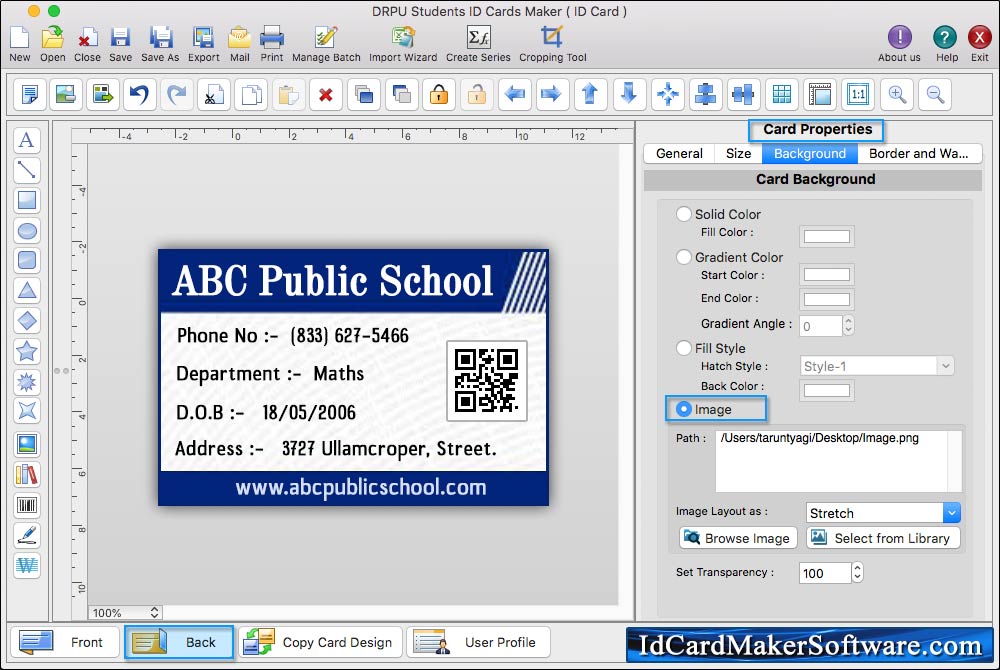Click Select from Library button
This screenshot has height=670, width=1000.
coord(883,538)
